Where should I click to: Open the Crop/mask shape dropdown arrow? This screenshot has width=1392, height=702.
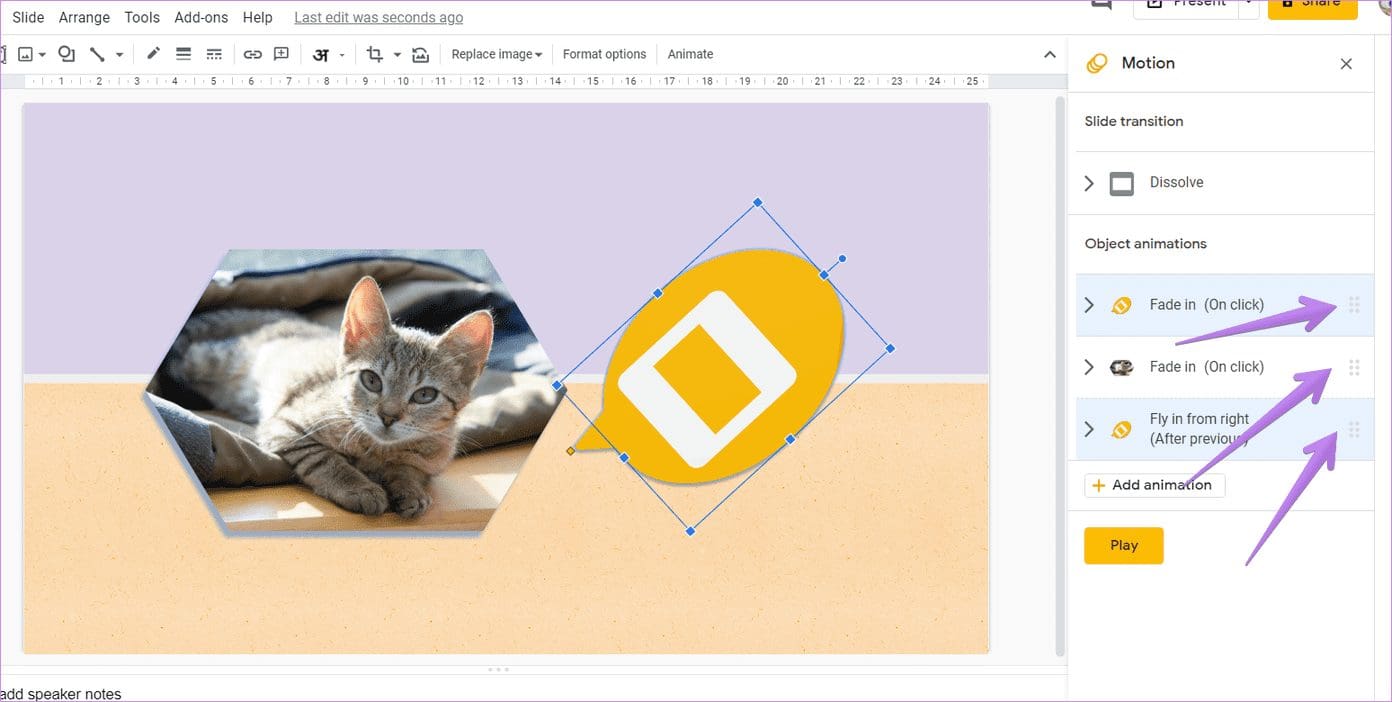coord(397,55)
